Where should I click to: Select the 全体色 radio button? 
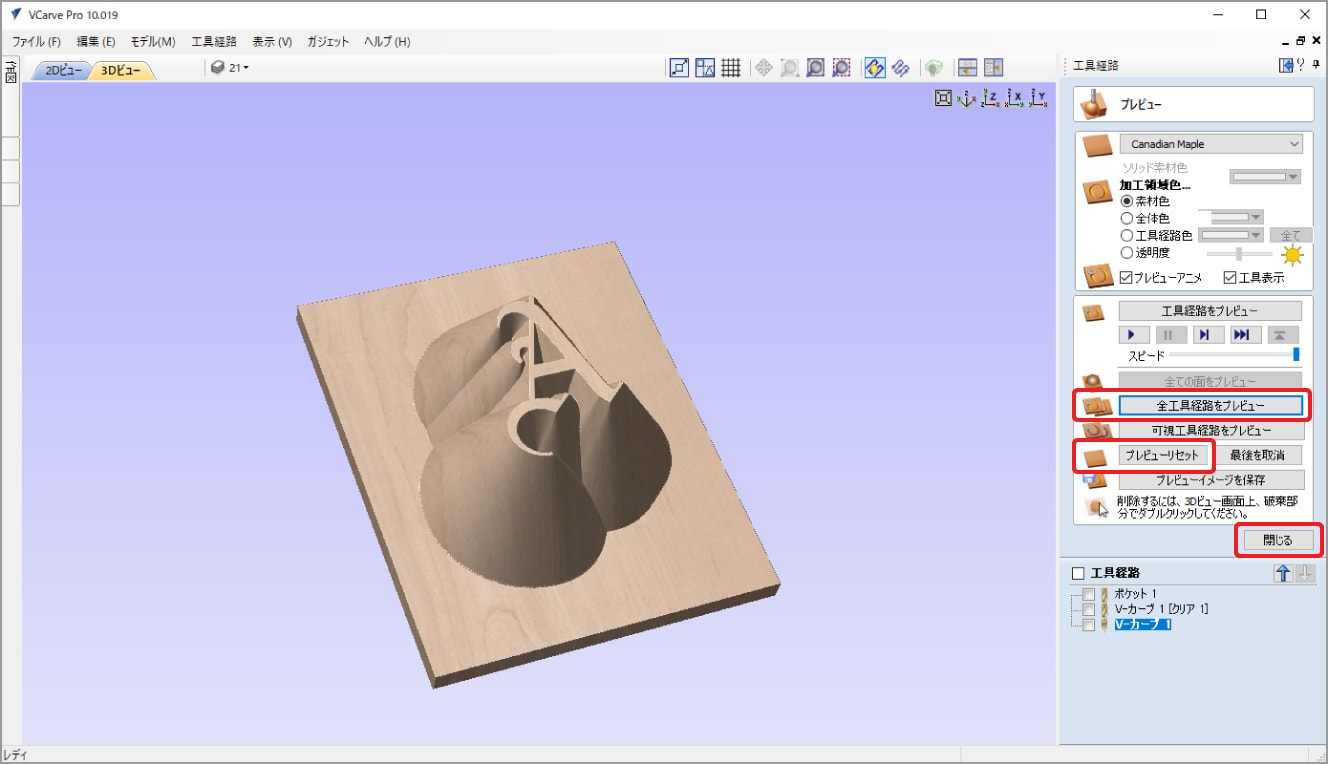(x=1127, y=218)
